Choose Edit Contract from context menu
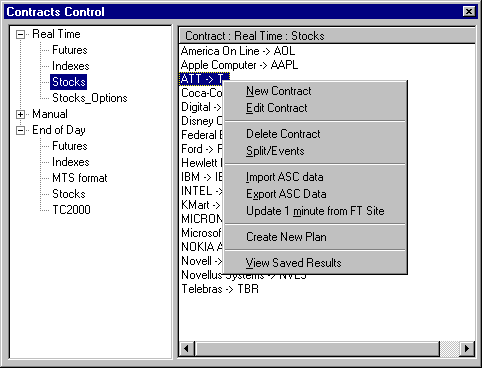 315,108
